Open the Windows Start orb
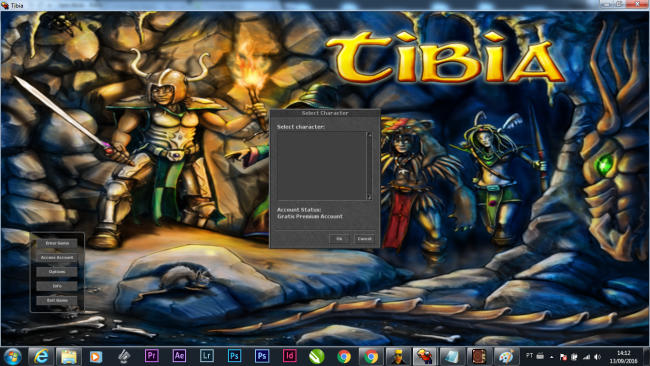The image size is (650, 366). 12,356
